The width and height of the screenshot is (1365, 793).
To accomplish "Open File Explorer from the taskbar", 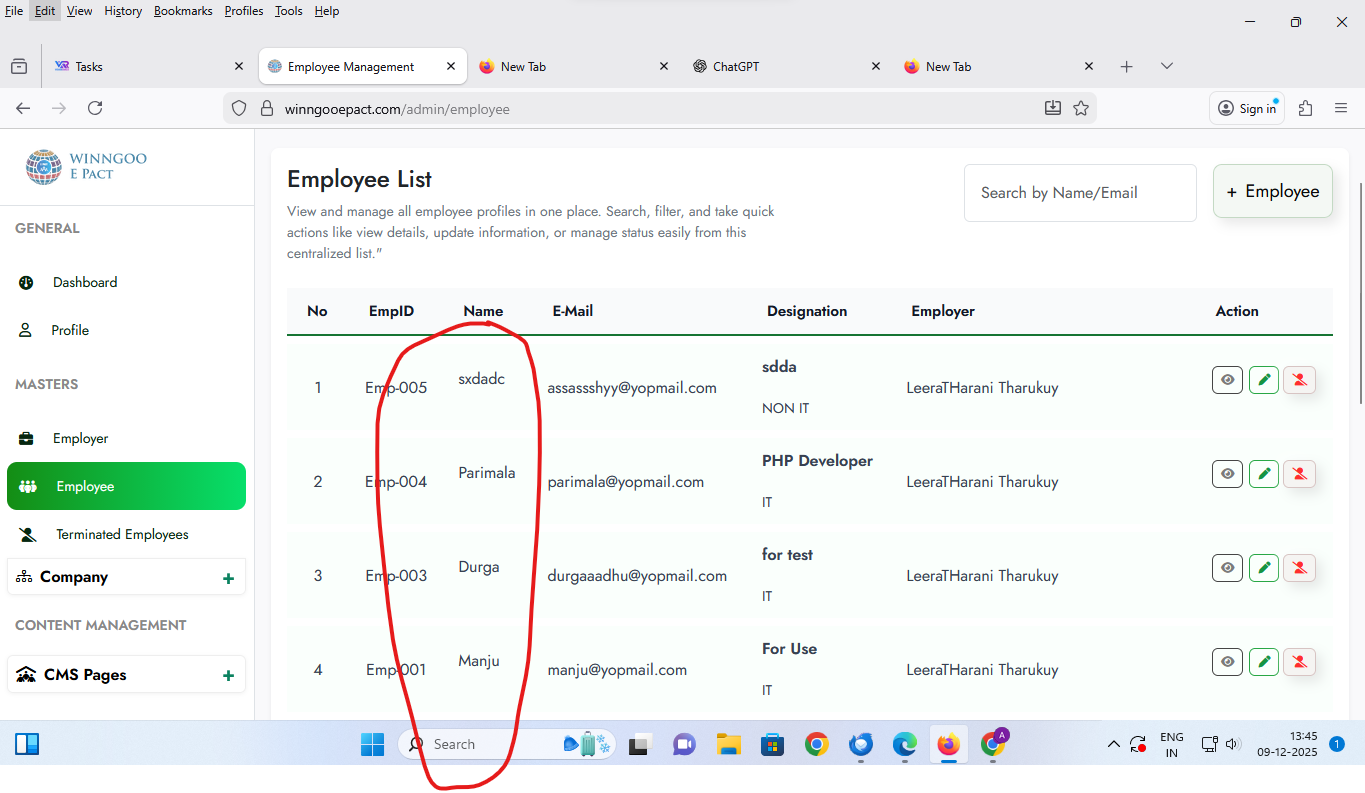I will (x=728, y=744).
